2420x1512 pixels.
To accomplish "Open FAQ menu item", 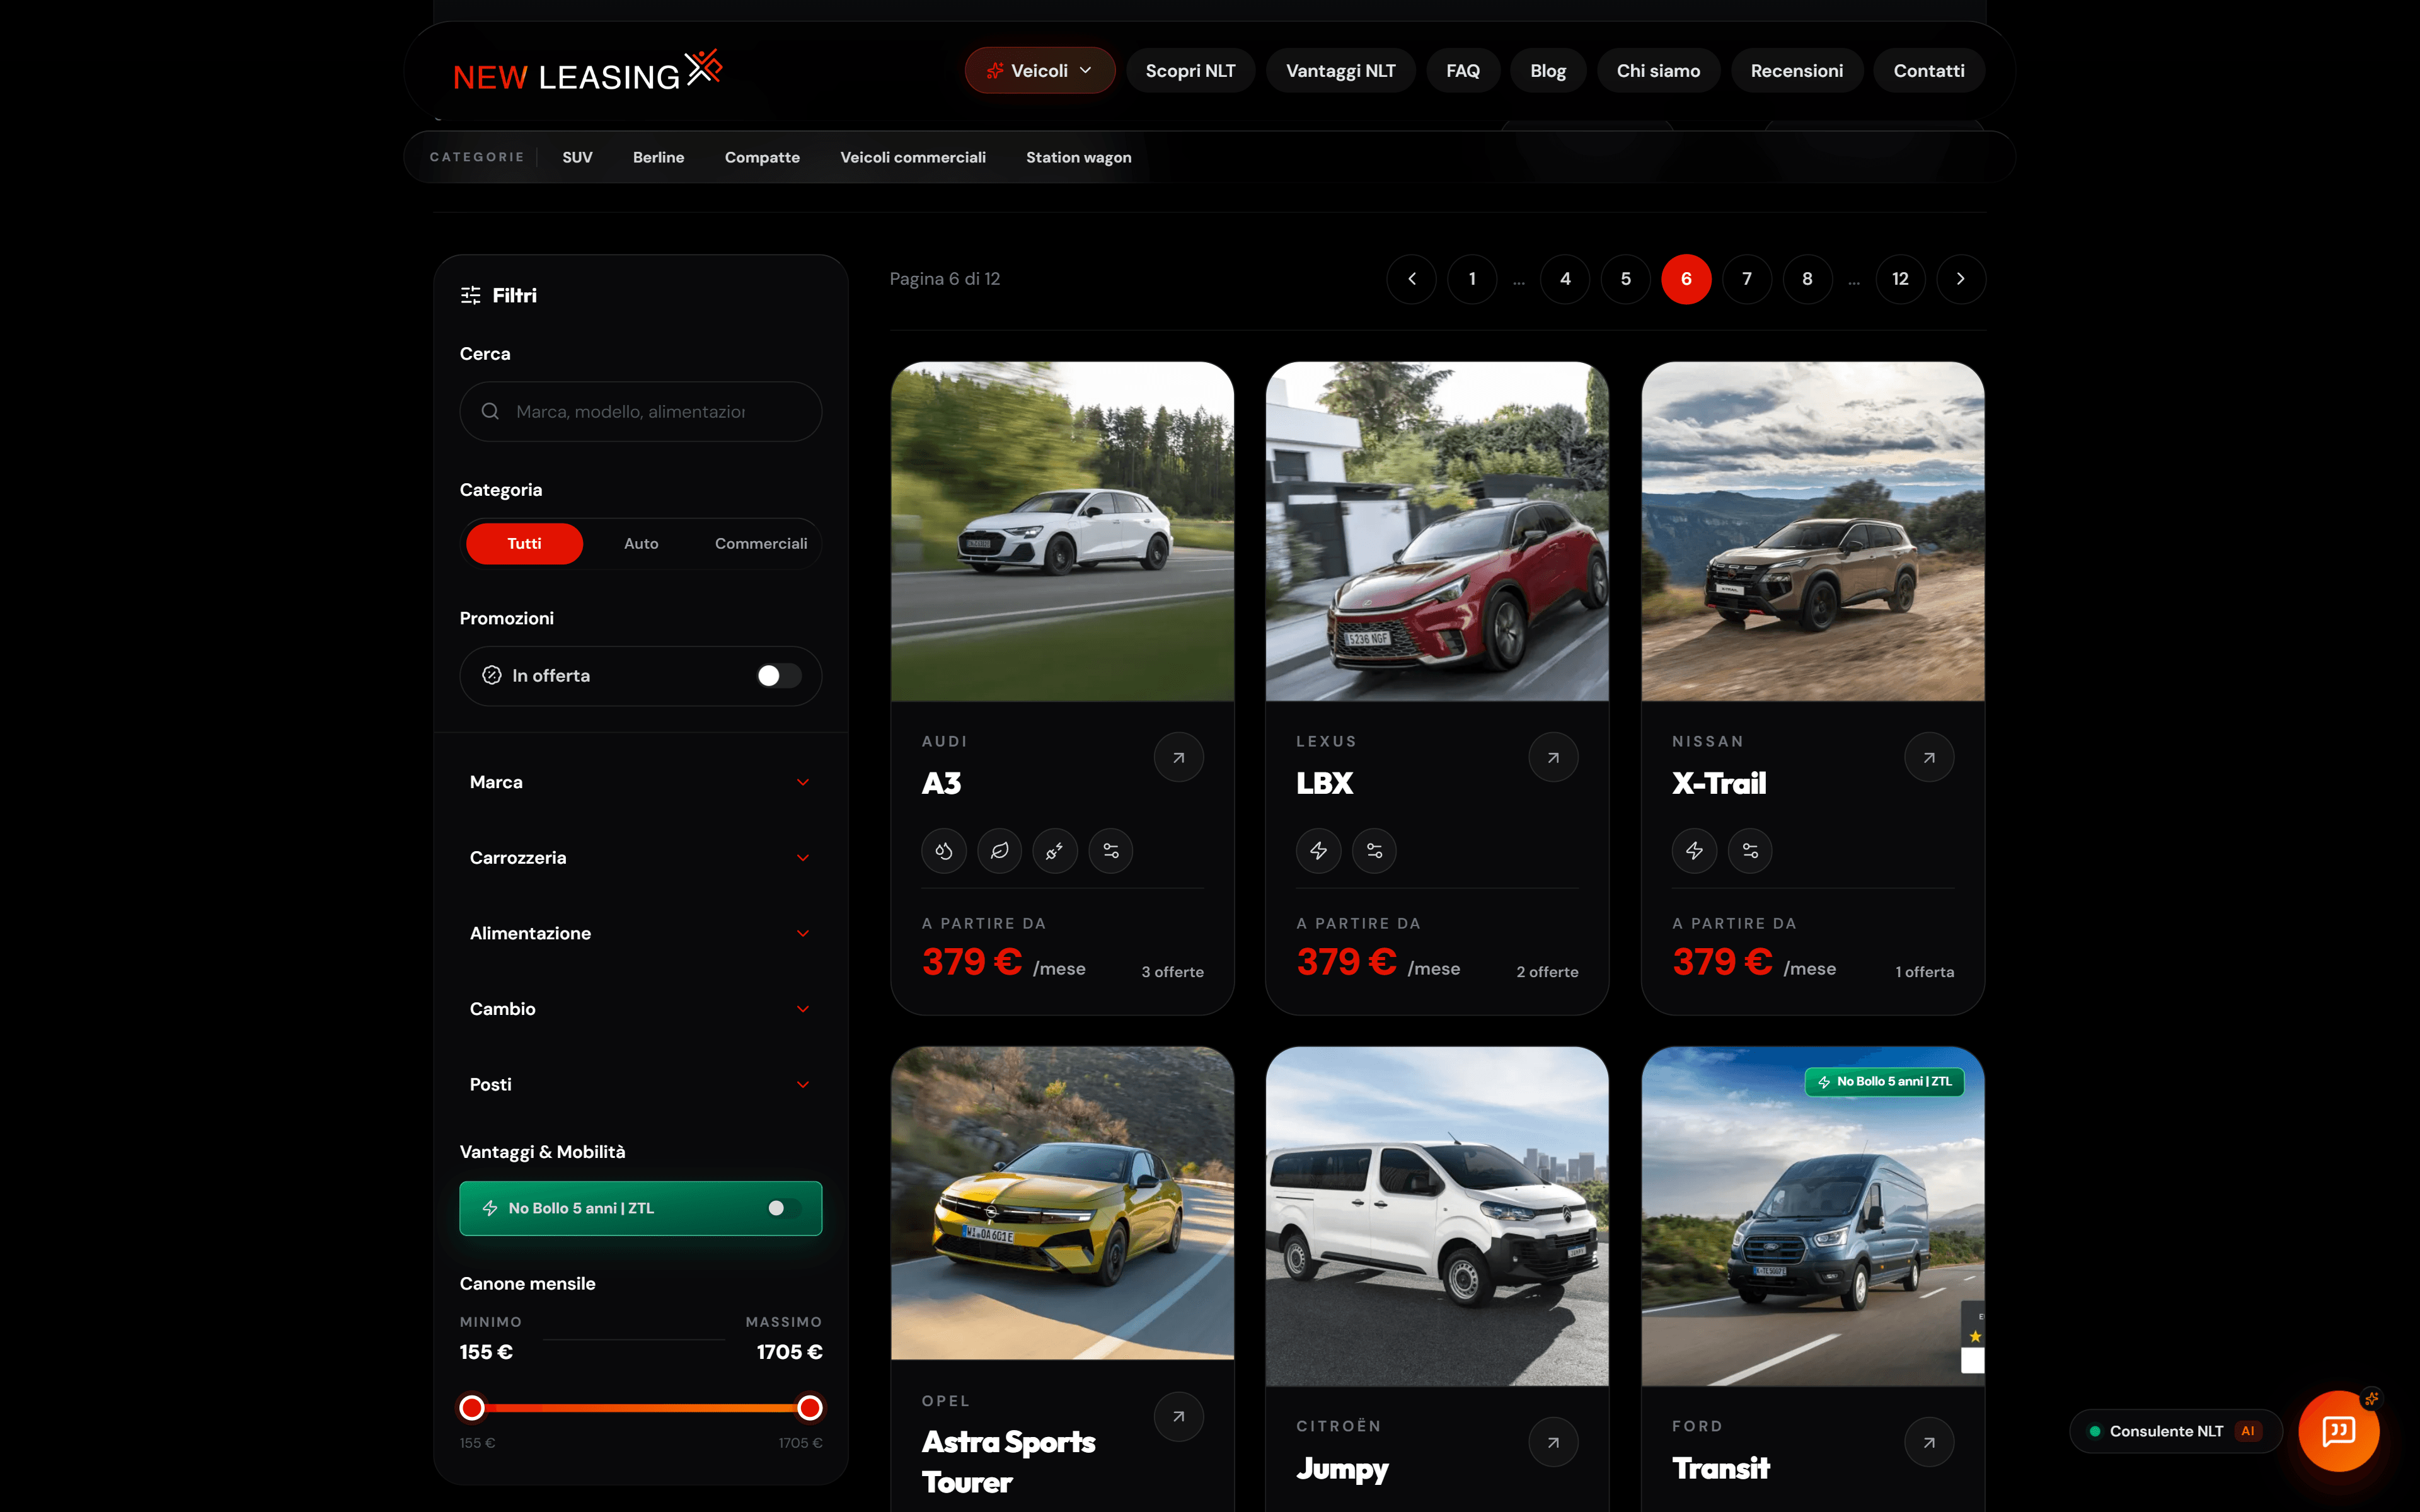I will click(x=1462, y=71).
